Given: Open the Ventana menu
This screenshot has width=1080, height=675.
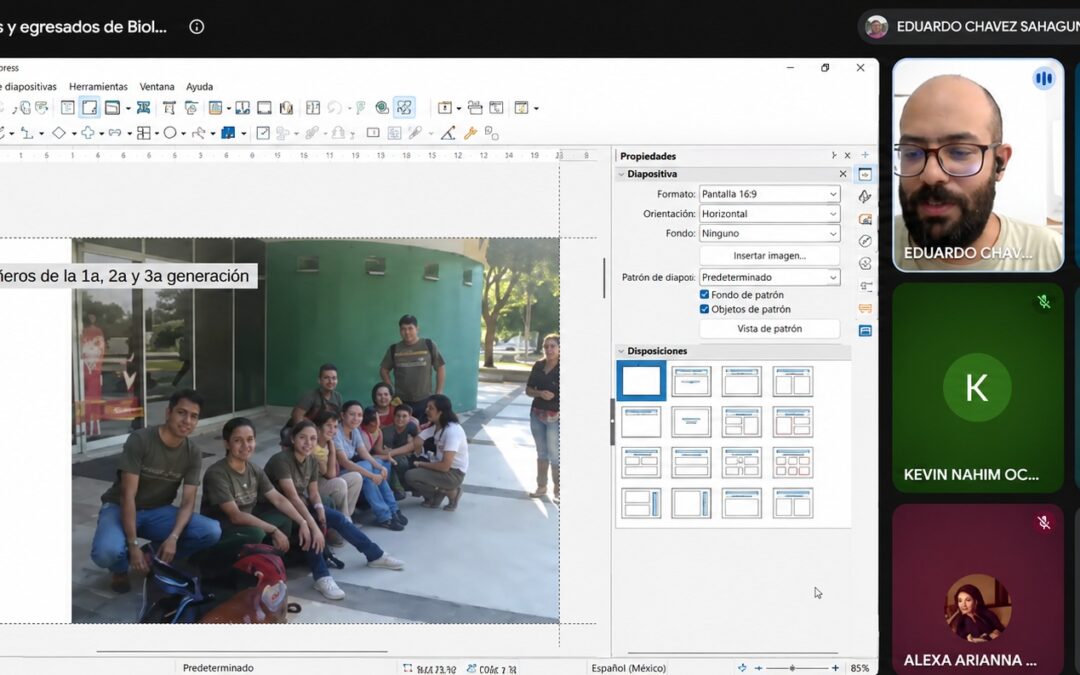Looking at the screenshot, I should (x=156, y=87).
